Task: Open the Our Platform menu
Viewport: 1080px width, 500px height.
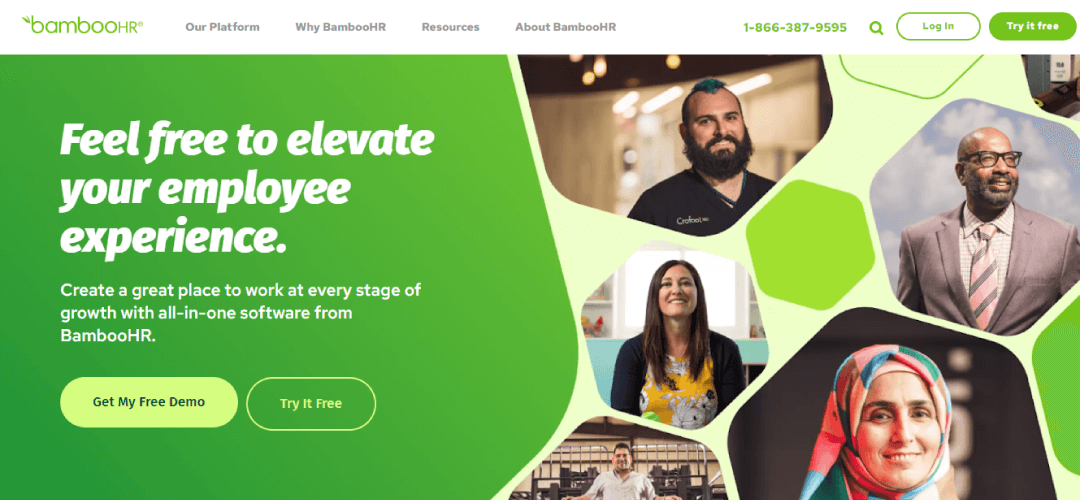Action: 222,28
